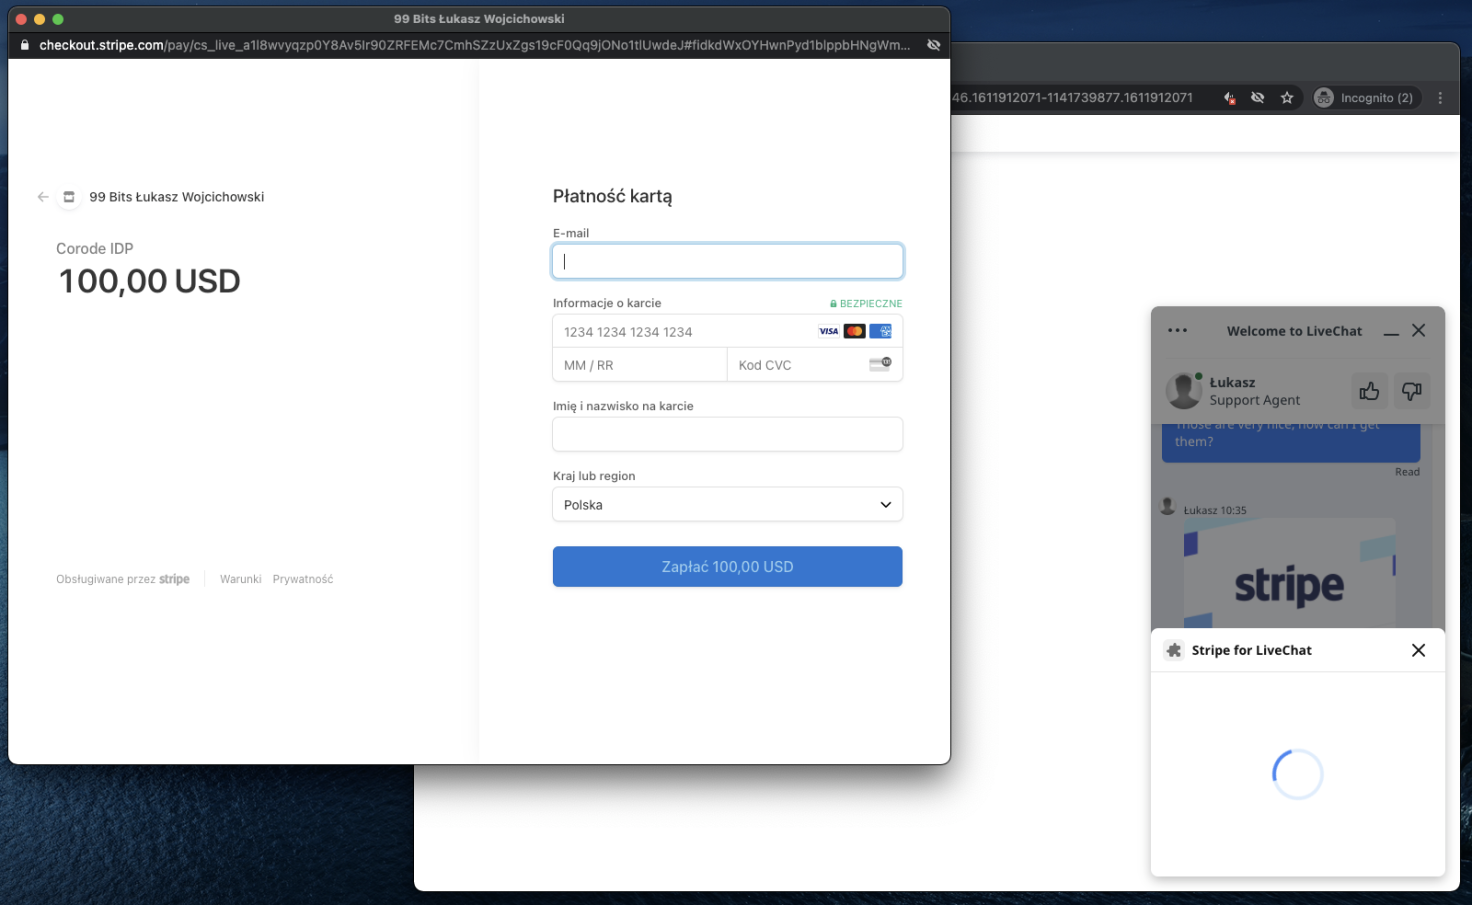Open LiveChat options three-dot menu

click(1178, 330)
